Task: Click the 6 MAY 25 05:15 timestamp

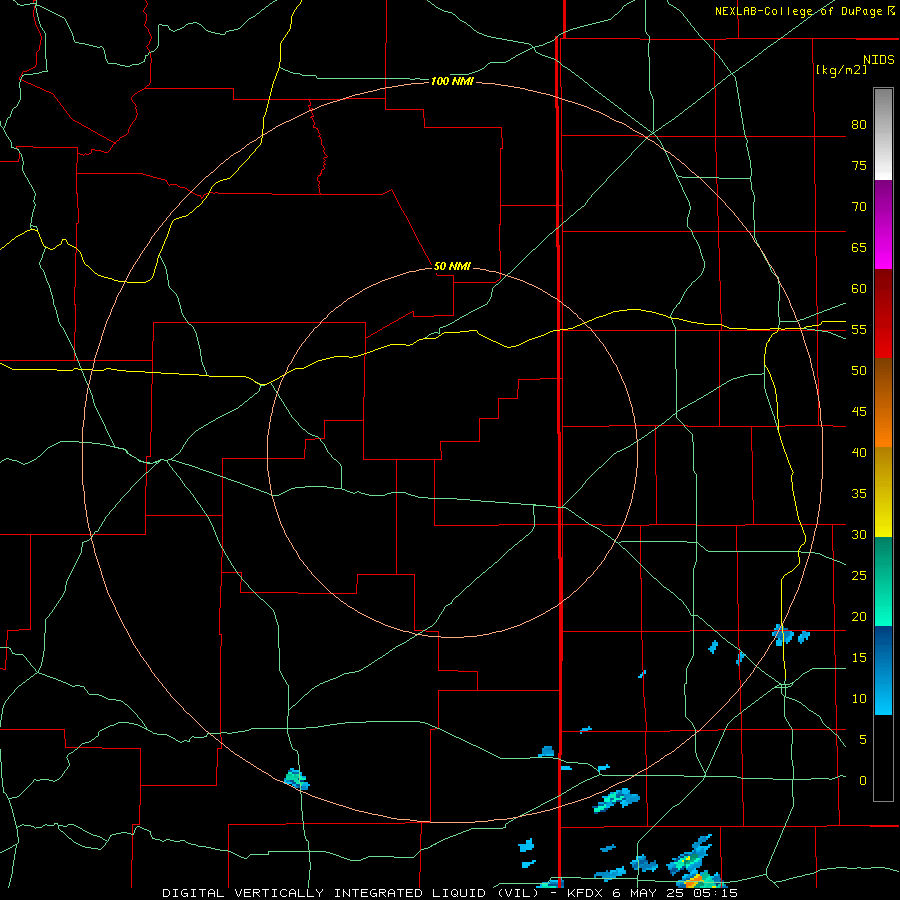Action: [675, 893]
